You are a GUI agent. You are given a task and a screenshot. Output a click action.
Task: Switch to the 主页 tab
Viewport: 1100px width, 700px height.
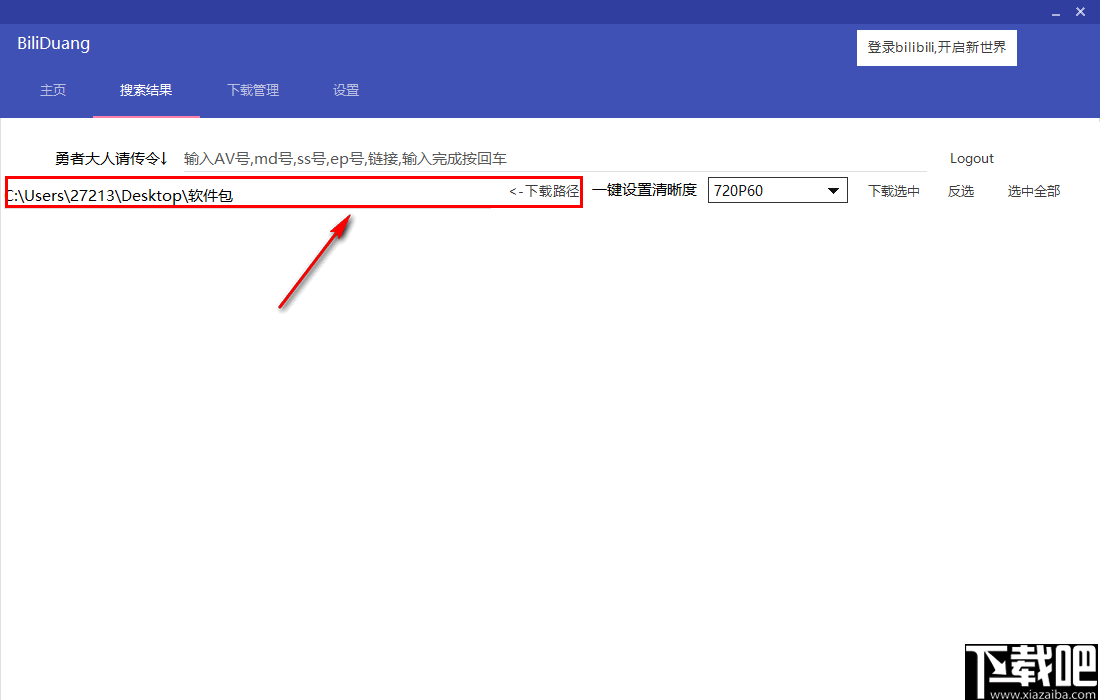pos(53,90)
